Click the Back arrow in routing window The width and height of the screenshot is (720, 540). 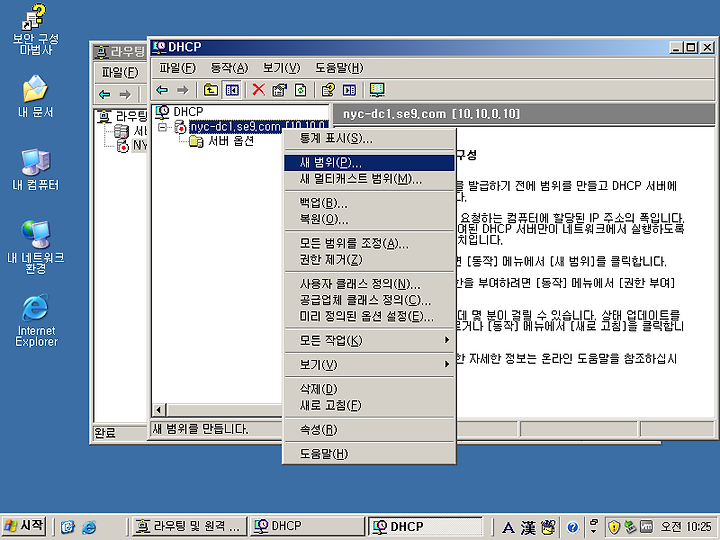click(x=105, y=95)
